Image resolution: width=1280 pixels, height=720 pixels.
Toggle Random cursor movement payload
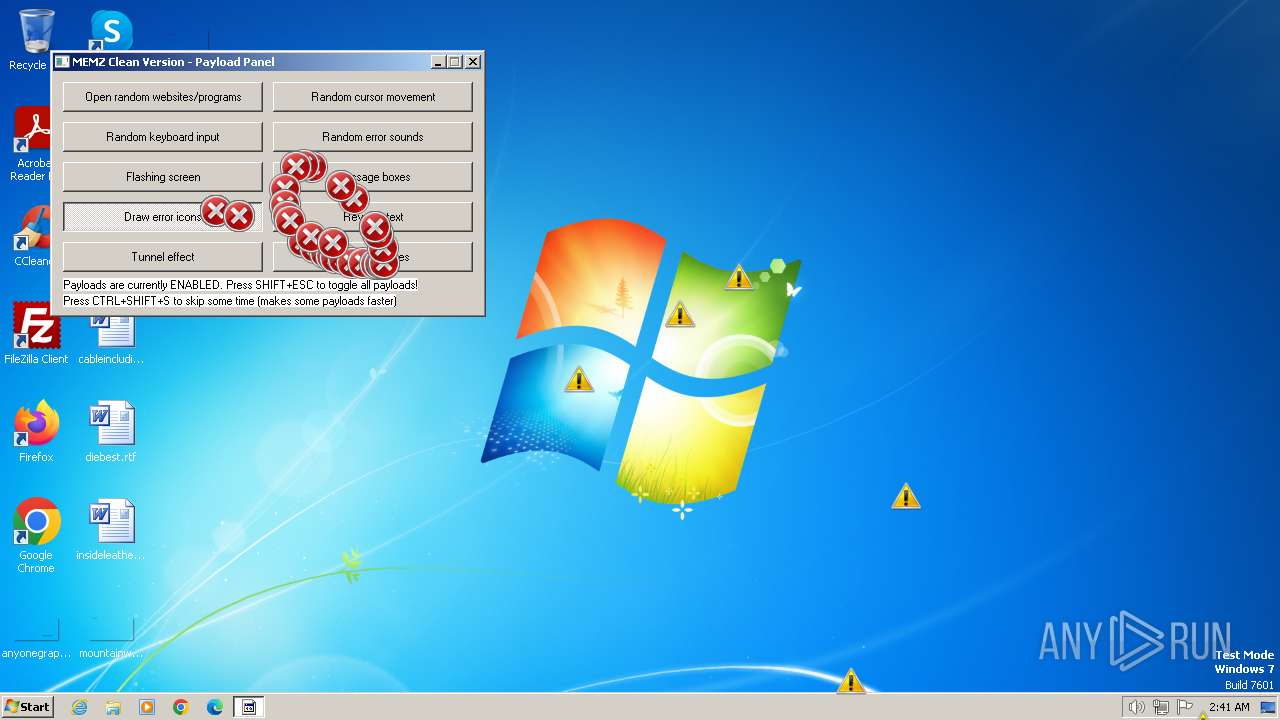373,97
